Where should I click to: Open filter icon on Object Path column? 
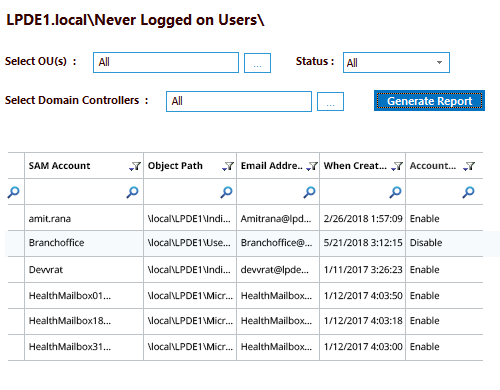pyautogui.click(x=228, y=166)
